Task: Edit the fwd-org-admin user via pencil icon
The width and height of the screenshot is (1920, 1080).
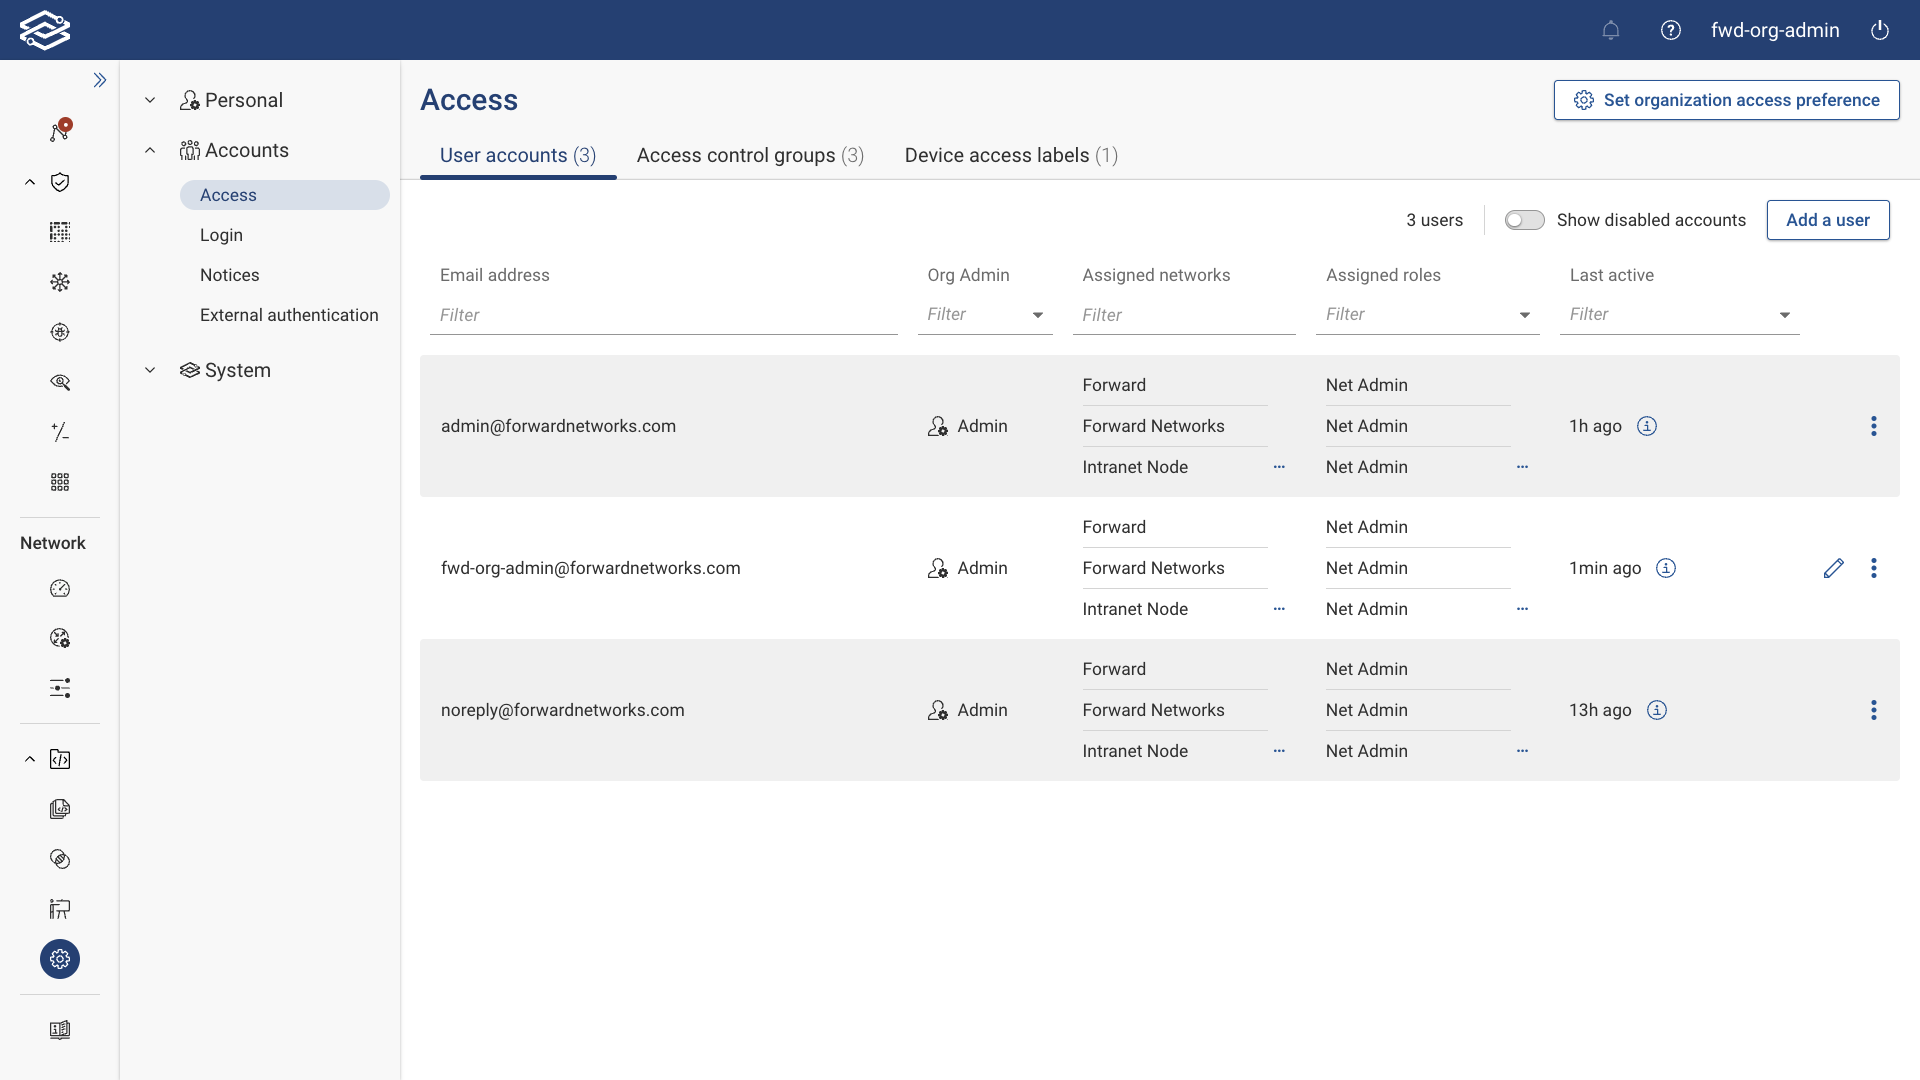Action: (1834, 568)
